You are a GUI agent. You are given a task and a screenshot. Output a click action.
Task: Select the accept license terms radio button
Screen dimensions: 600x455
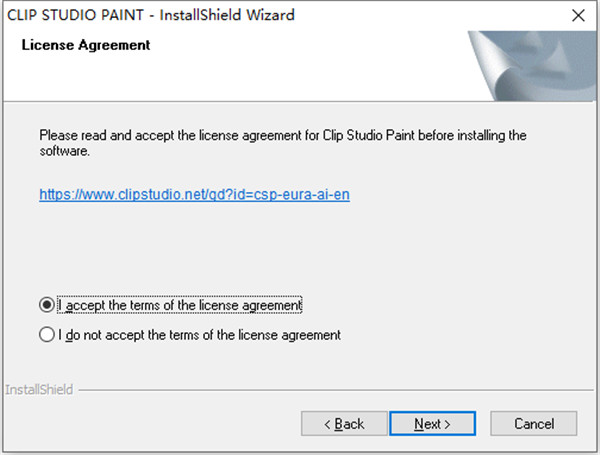[x=47, y=304]
